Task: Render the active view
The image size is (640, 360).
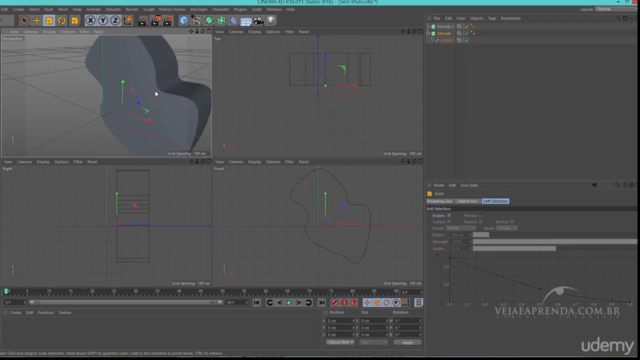Action: 142,20
